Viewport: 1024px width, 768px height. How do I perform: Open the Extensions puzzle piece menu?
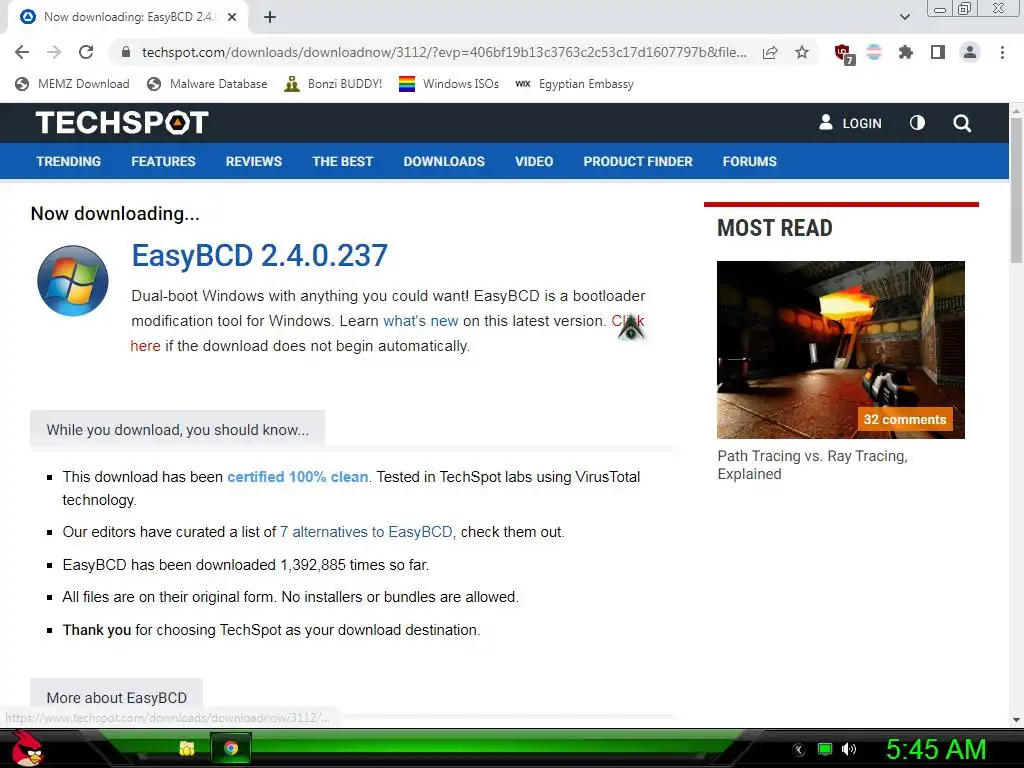(x=905, y=52)
